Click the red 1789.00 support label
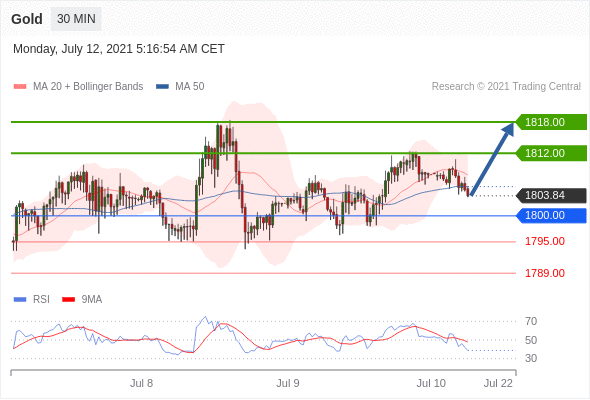 point(544,273)
